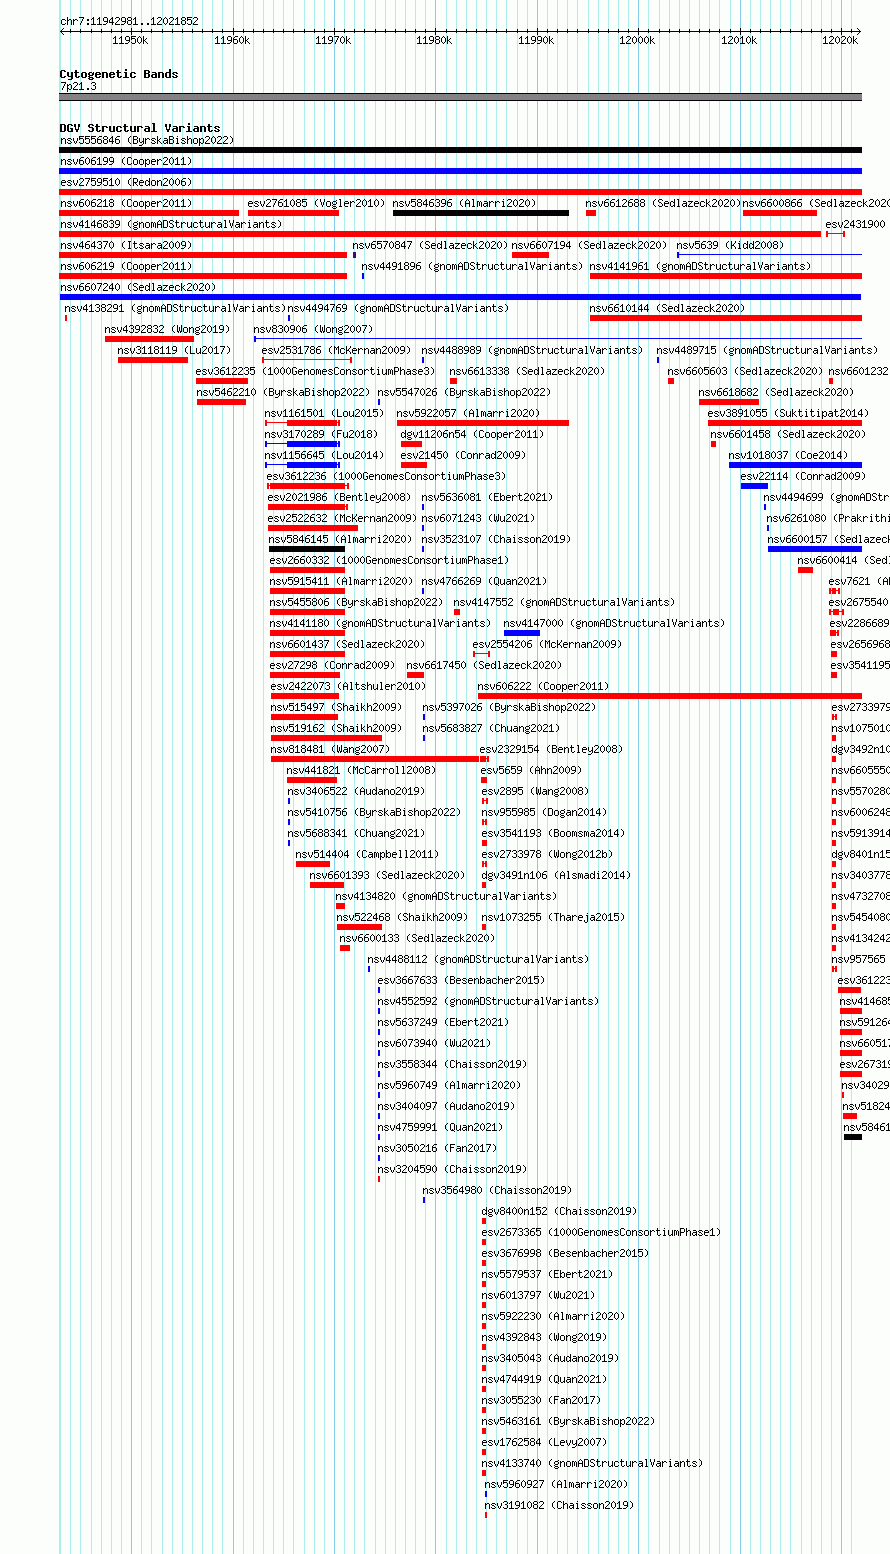Image resolution: width=890 pixels, height=1554 pixels.
Task: Select nsv4488989 (gnomADStructuralVariants) label
Action: pos(532,351)
